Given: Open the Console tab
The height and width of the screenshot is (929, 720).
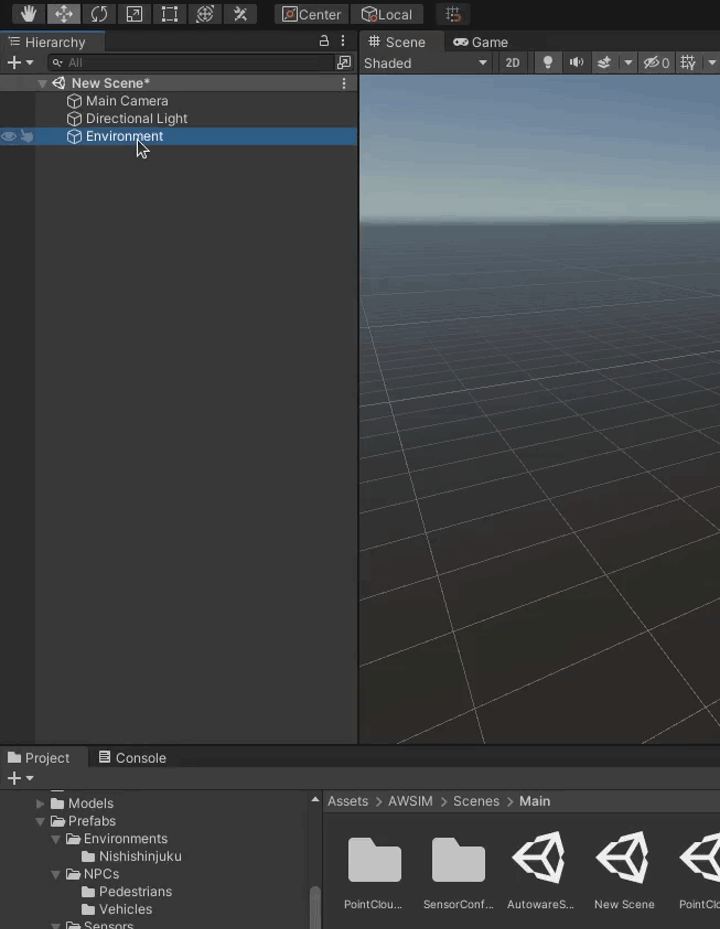Looking at the screenshot, I should tap(132, 758).
